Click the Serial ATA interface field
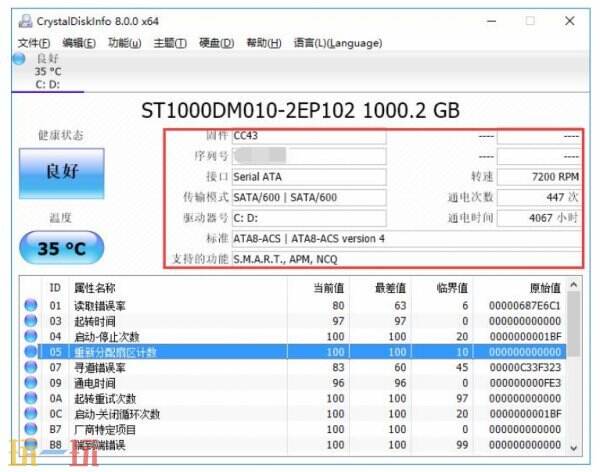The image size is (600, 472). 309,177
